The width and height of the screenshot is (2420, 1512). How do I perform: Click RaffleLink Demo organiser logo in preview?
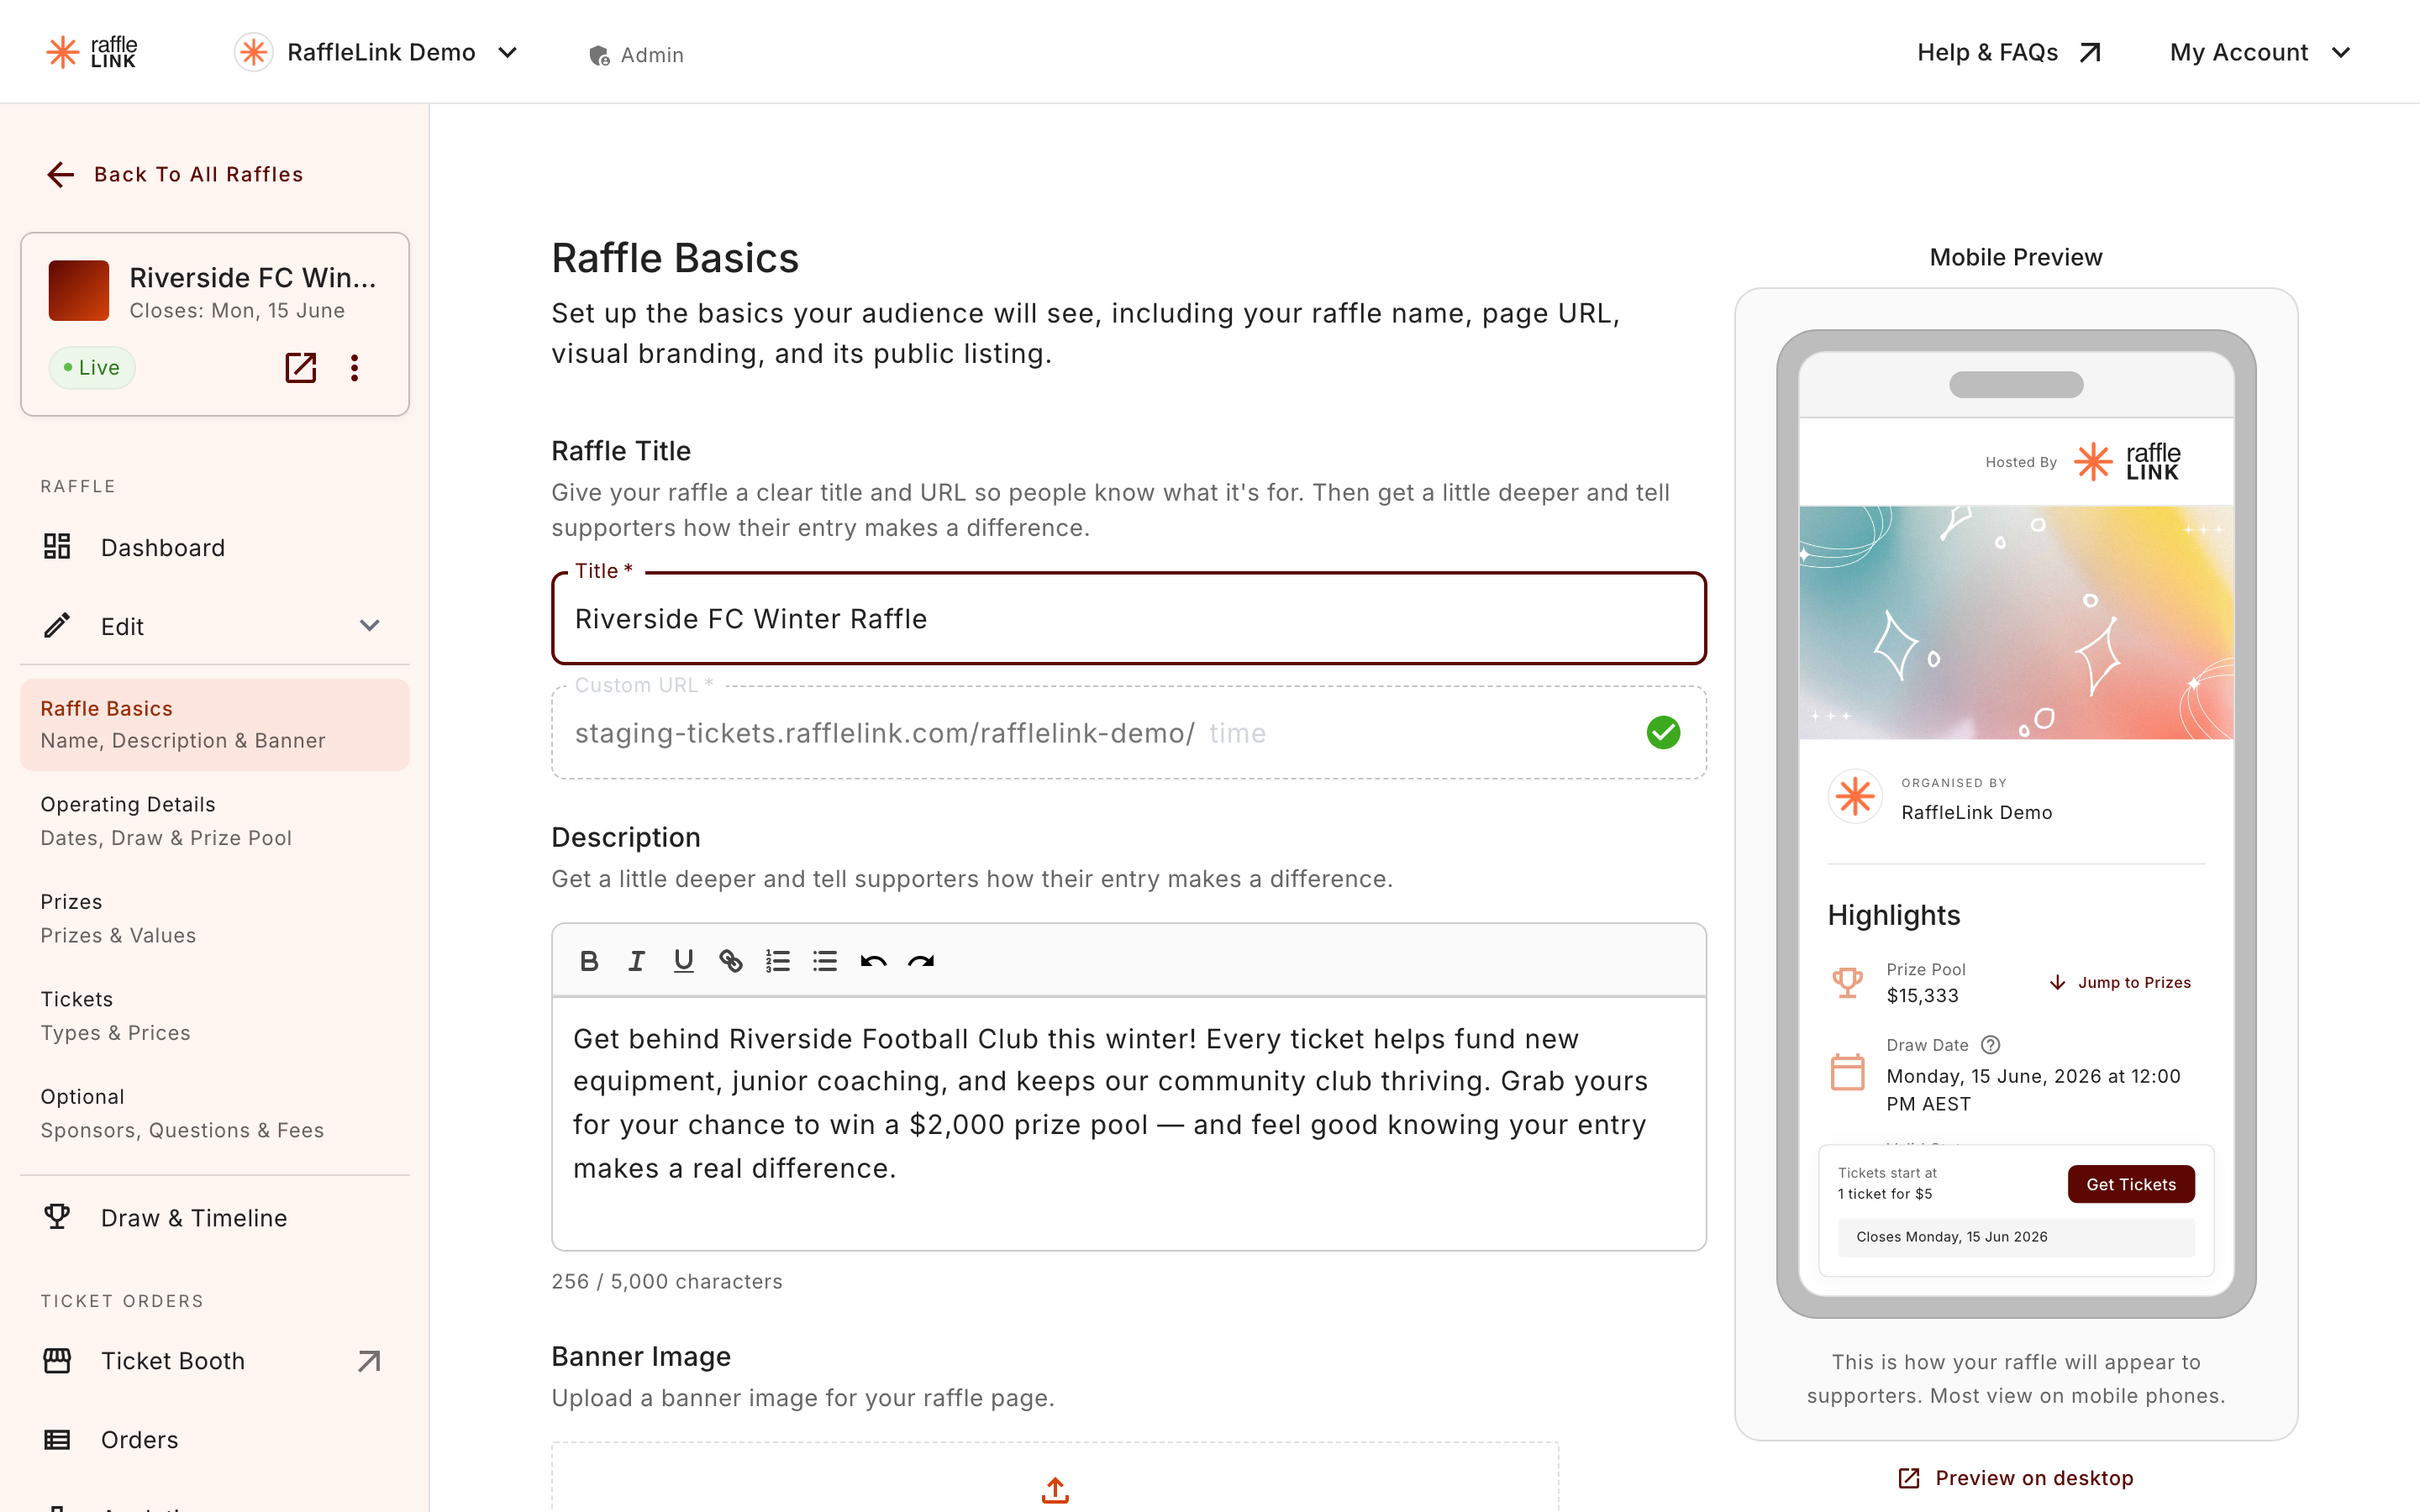pos(1855,797)
